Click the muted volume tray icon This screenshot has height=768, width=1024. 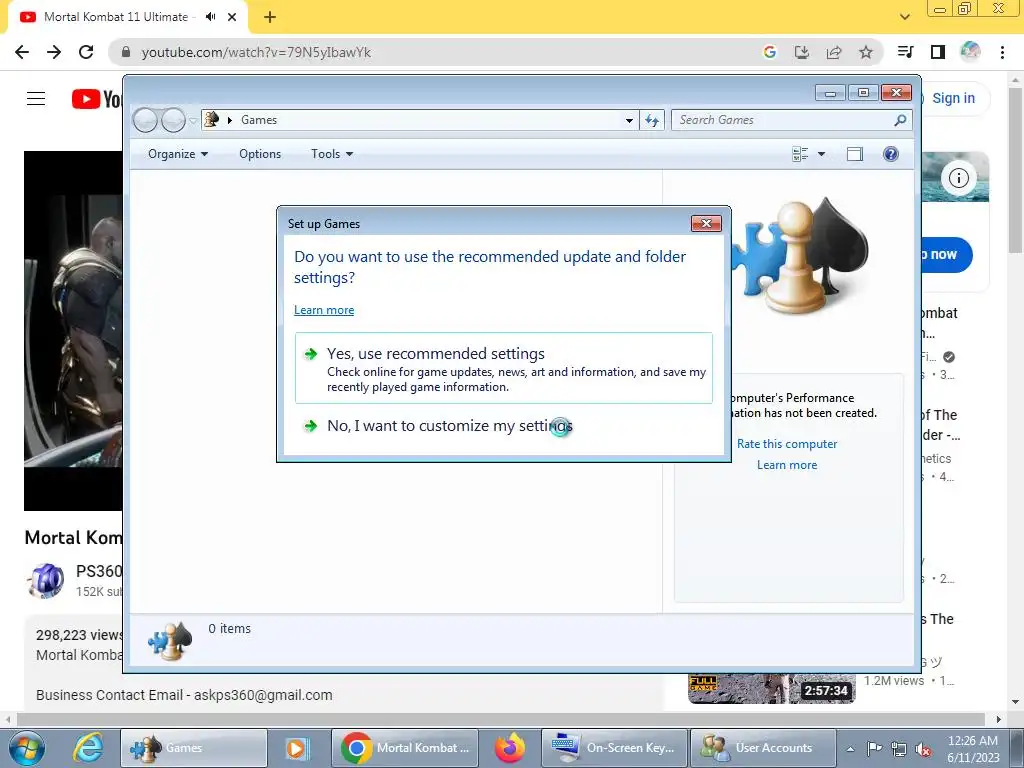coord(923,749)
